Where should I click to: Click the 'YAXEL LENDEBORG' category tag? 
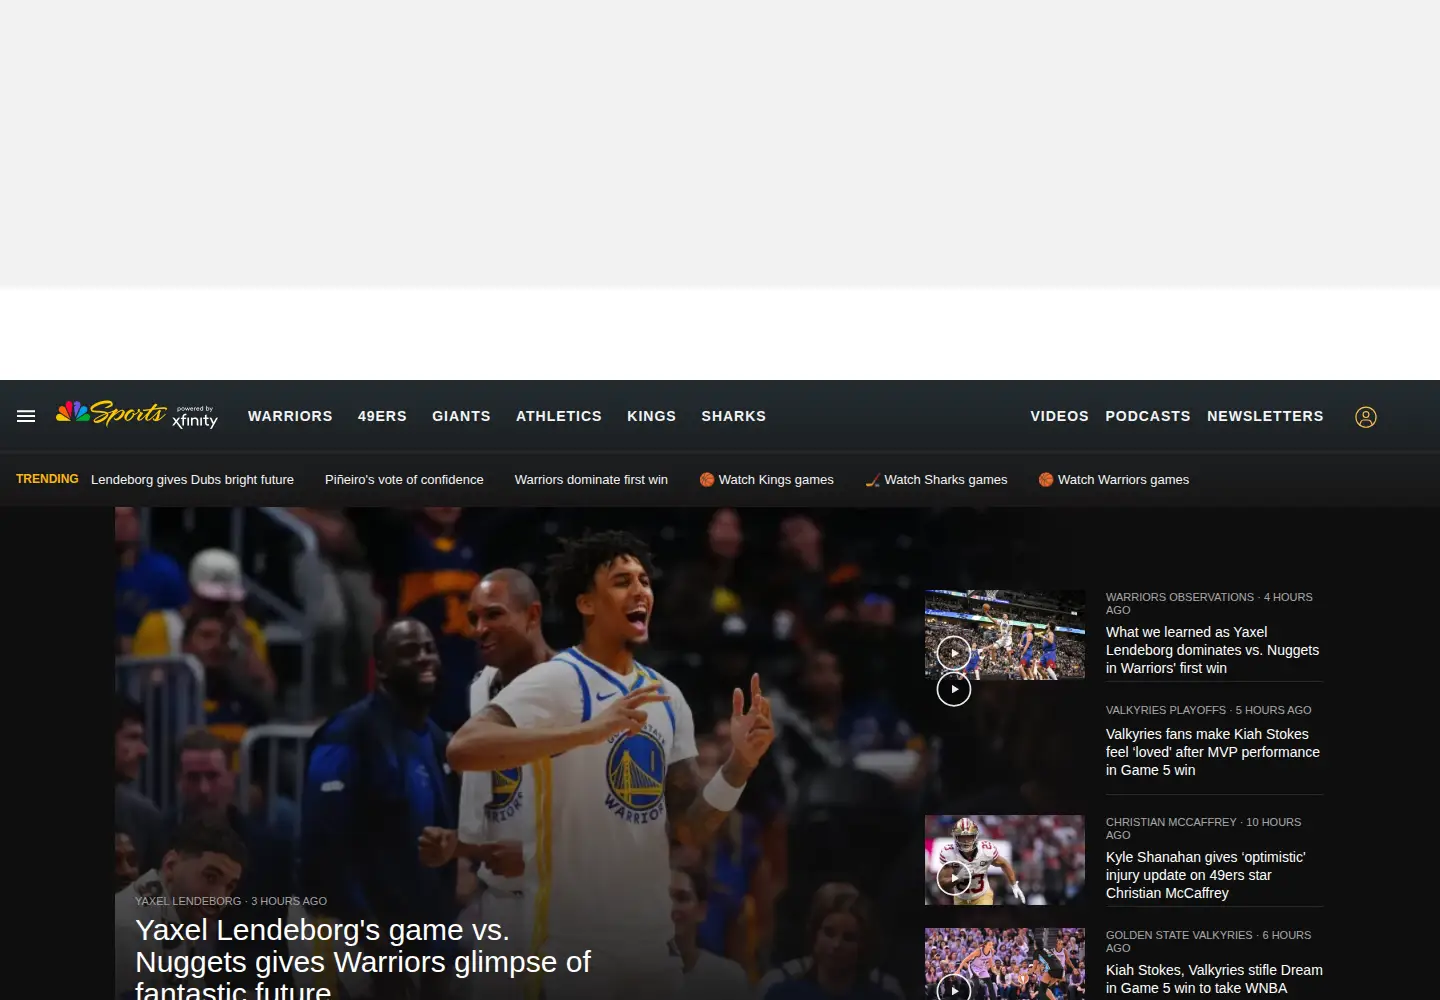pyautogui.click(x=188, y=901)
